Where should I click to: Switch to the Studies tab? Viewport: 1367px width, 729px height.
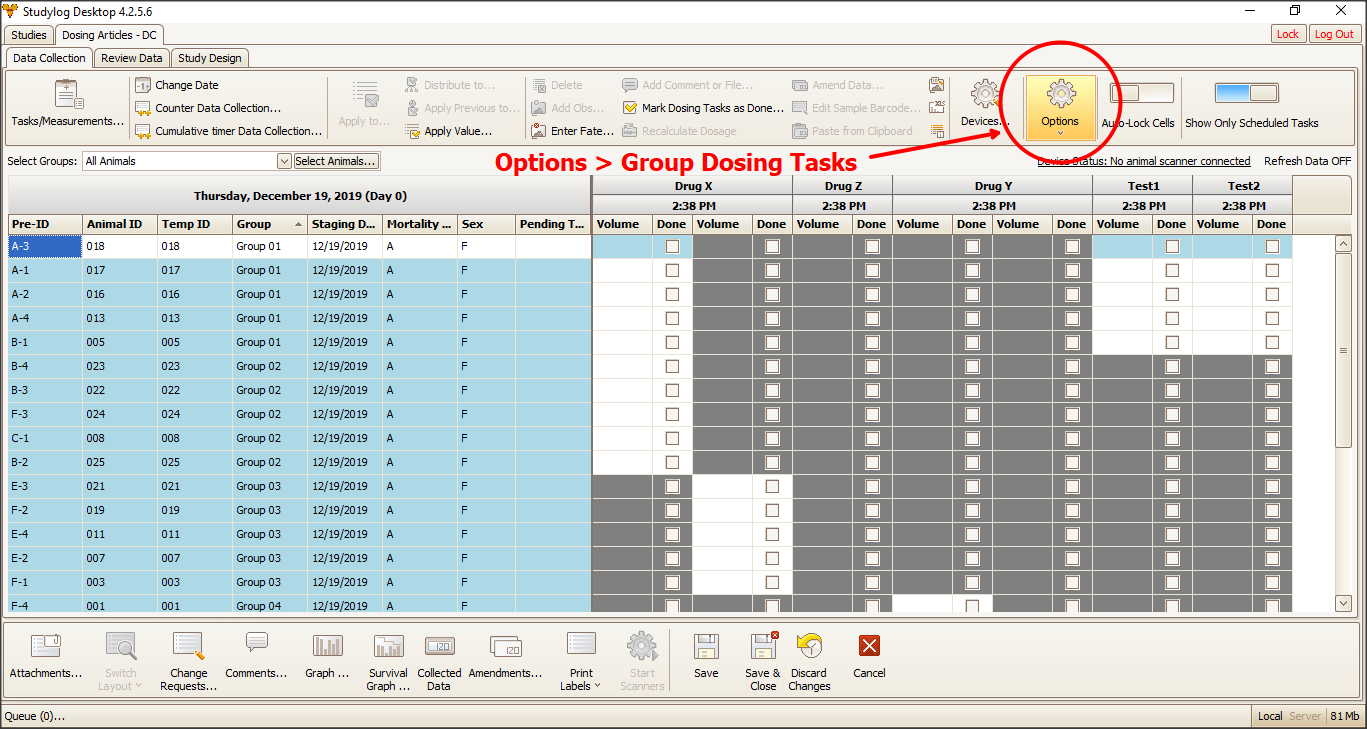point(29,35)
